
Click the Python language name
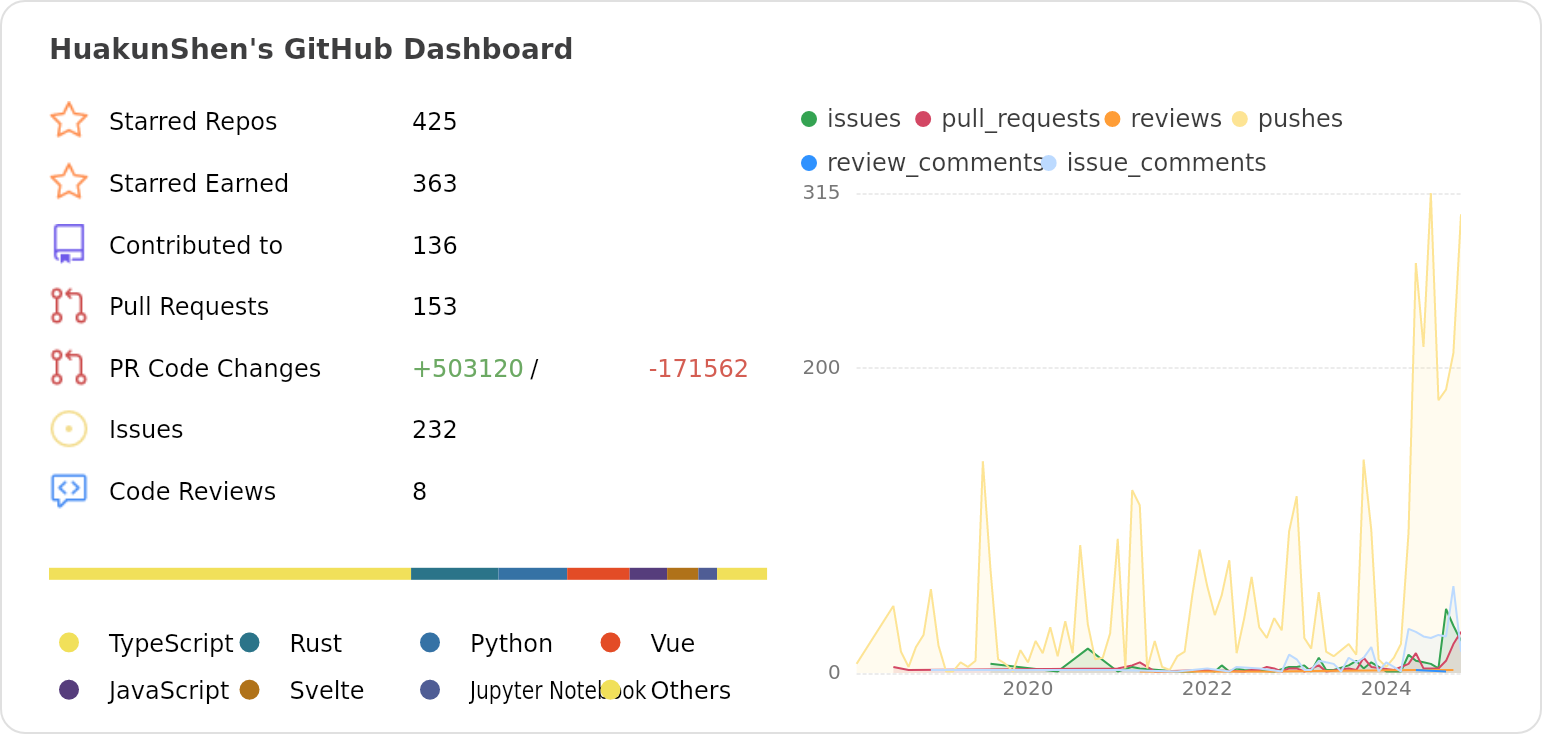[511, 644]
